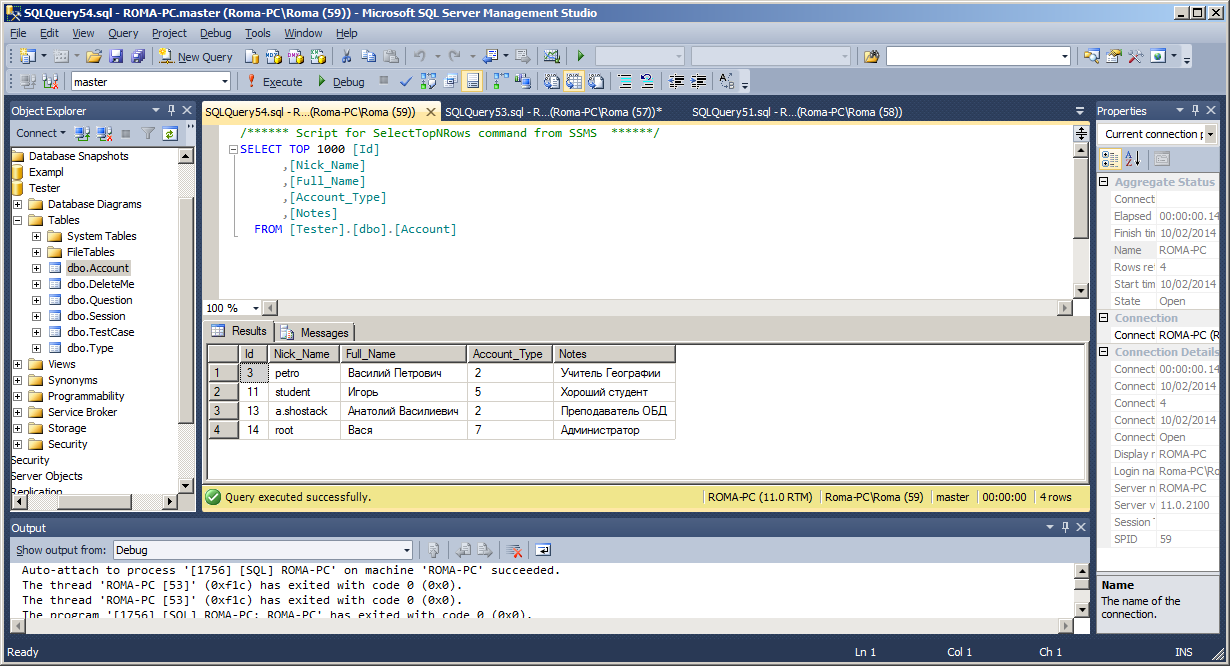Click the Save All icon in toolbar
The width and height of the screenshot is (1230, 666).
tap(137, 57)
